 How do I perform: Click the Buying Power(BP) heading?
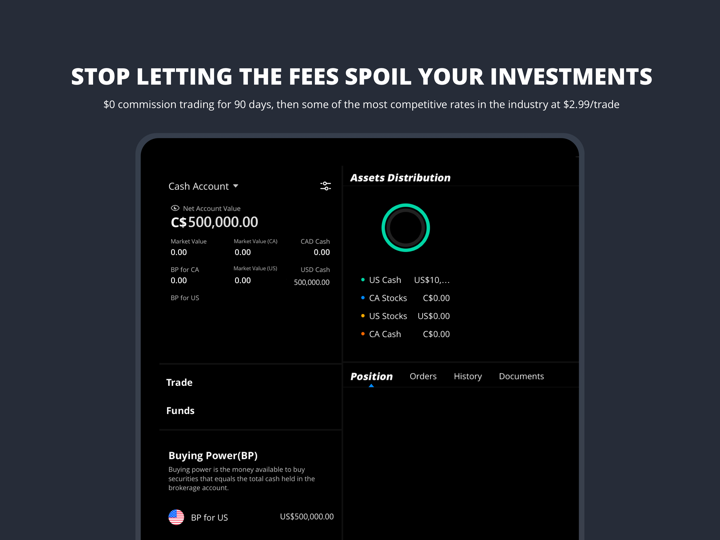213,455
